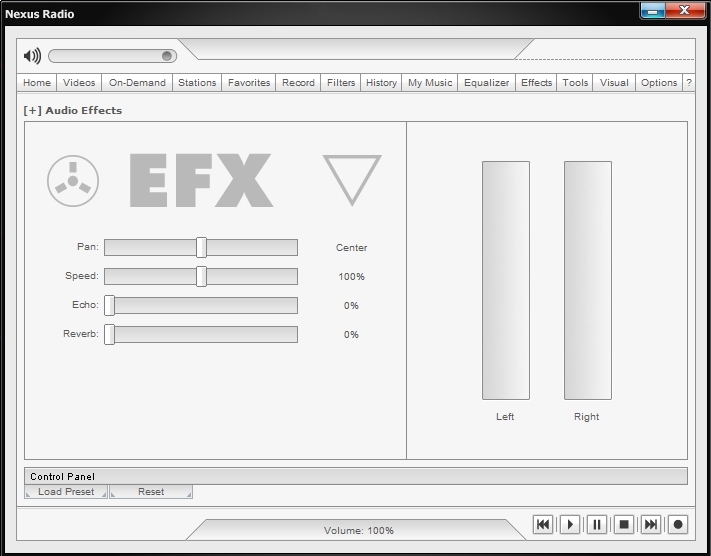Click the top now-playing display panel
This screenshot has width=711, height=556.
coord(356,49)
